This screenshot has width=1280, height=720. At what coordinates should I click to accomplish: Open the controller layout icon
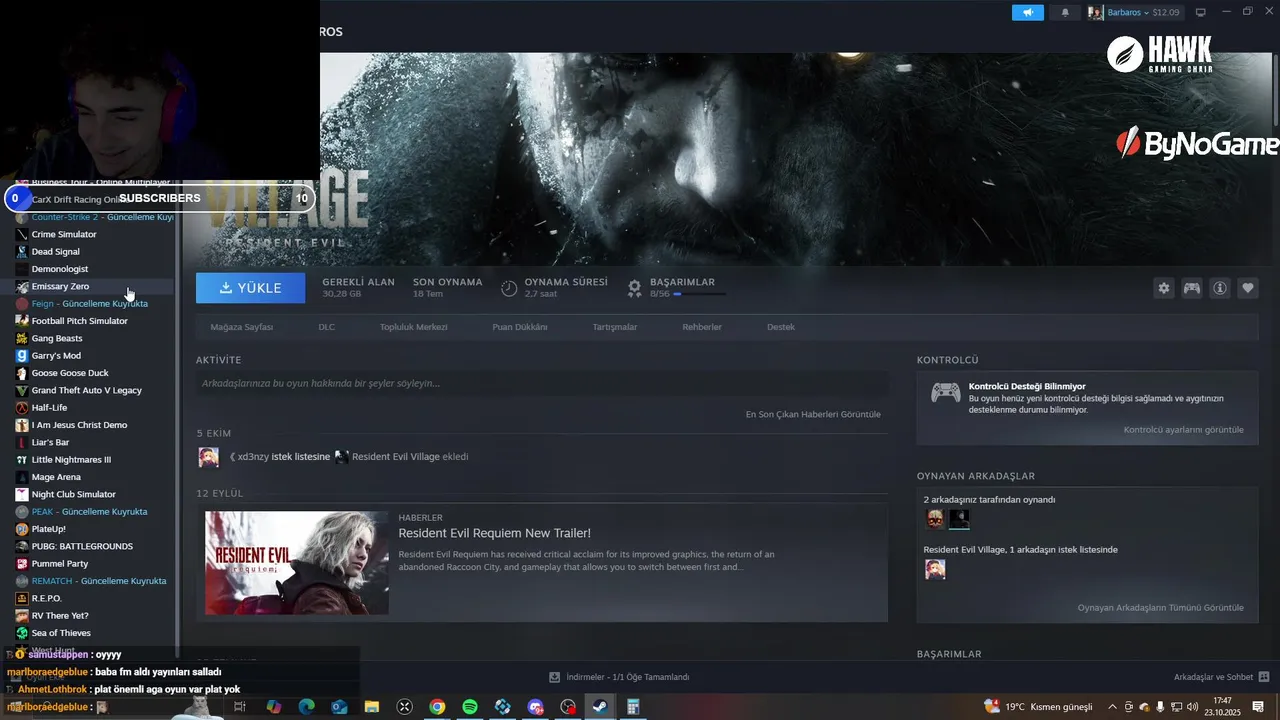(1192, 288)
